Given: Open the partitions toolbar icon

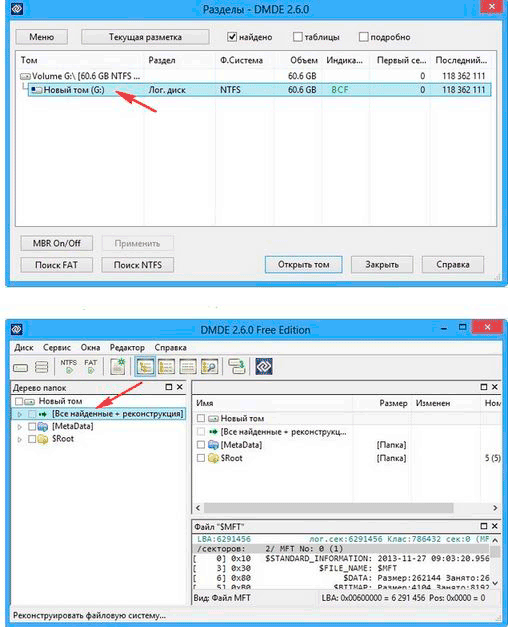Looking at the screenshot, I should click(x=42, y=367).
